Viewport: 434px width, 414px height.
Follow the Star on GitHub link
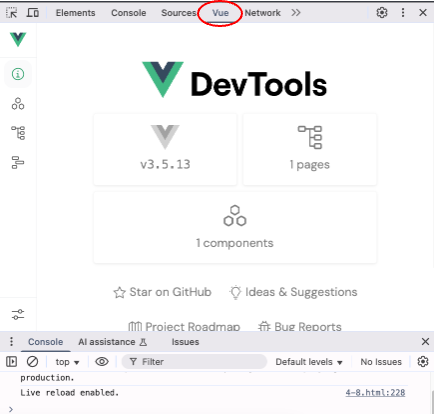click(162, 292)
